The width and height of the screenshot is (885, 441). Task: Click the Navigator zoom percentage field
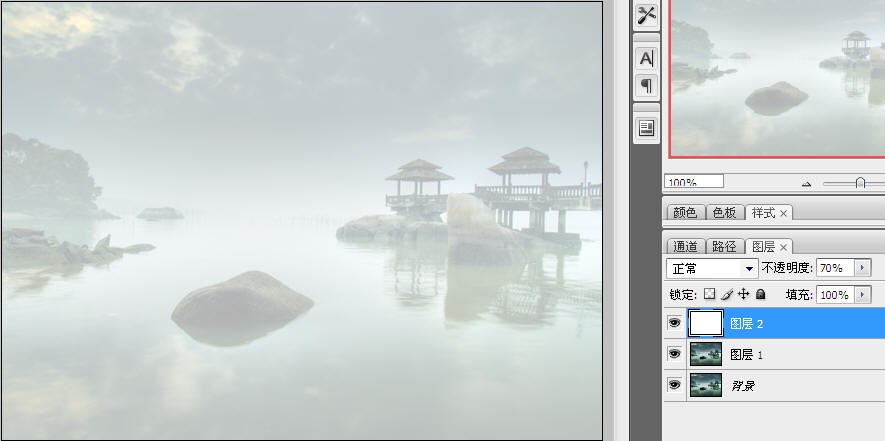click(694, 181)
